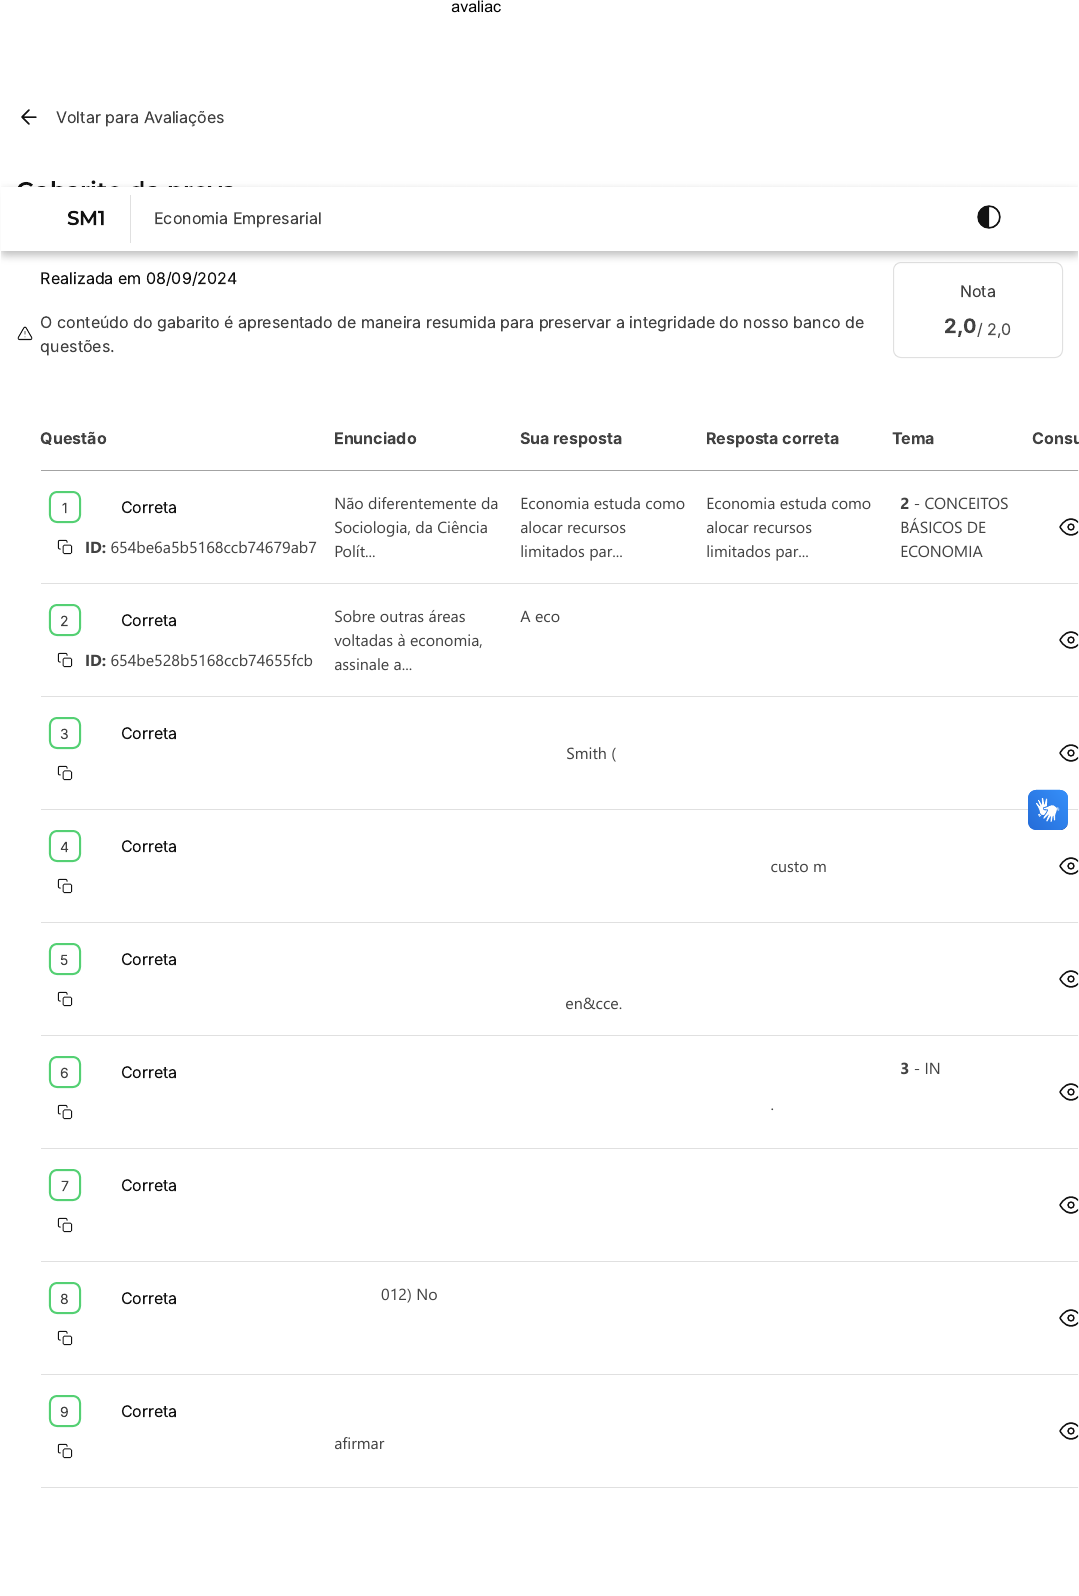Screen dimensions: 1079x1596
Task: Click the copy icon under question 5
Action: 65,999
